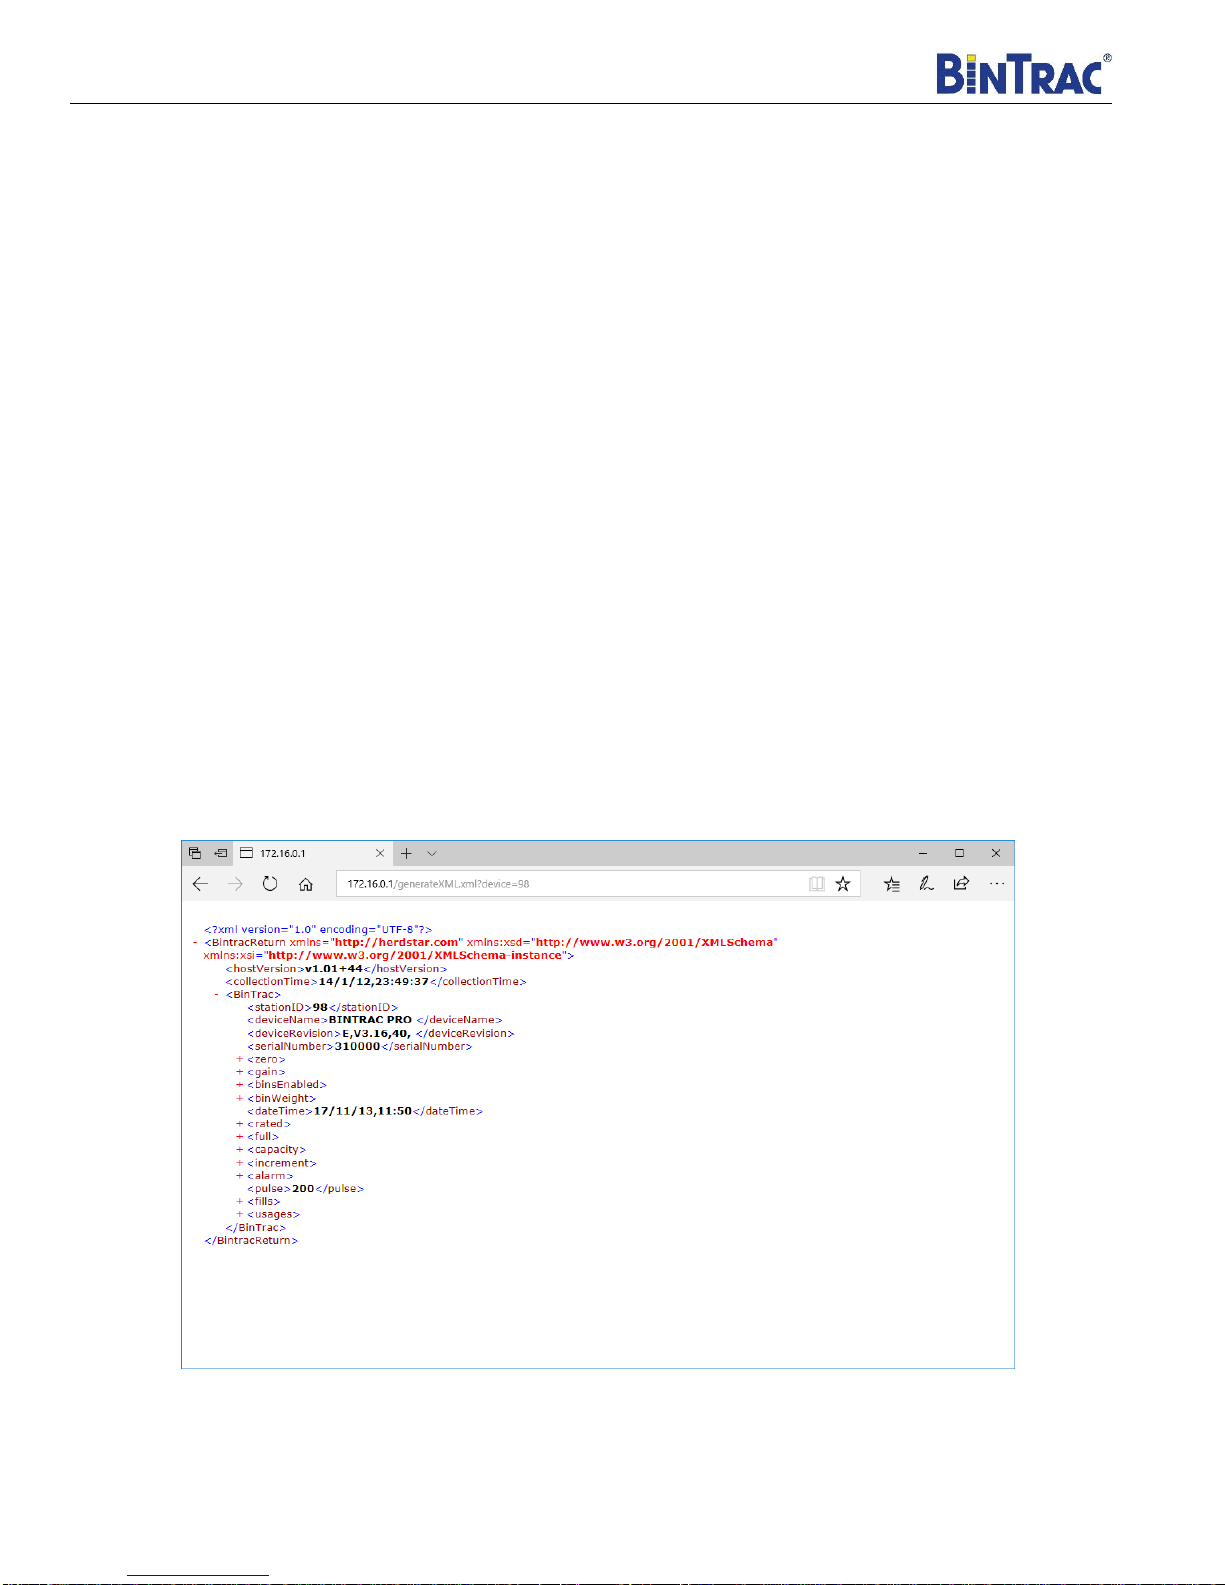Expand the full node
This screenshot has height=1585, width=1225.
239,1137
